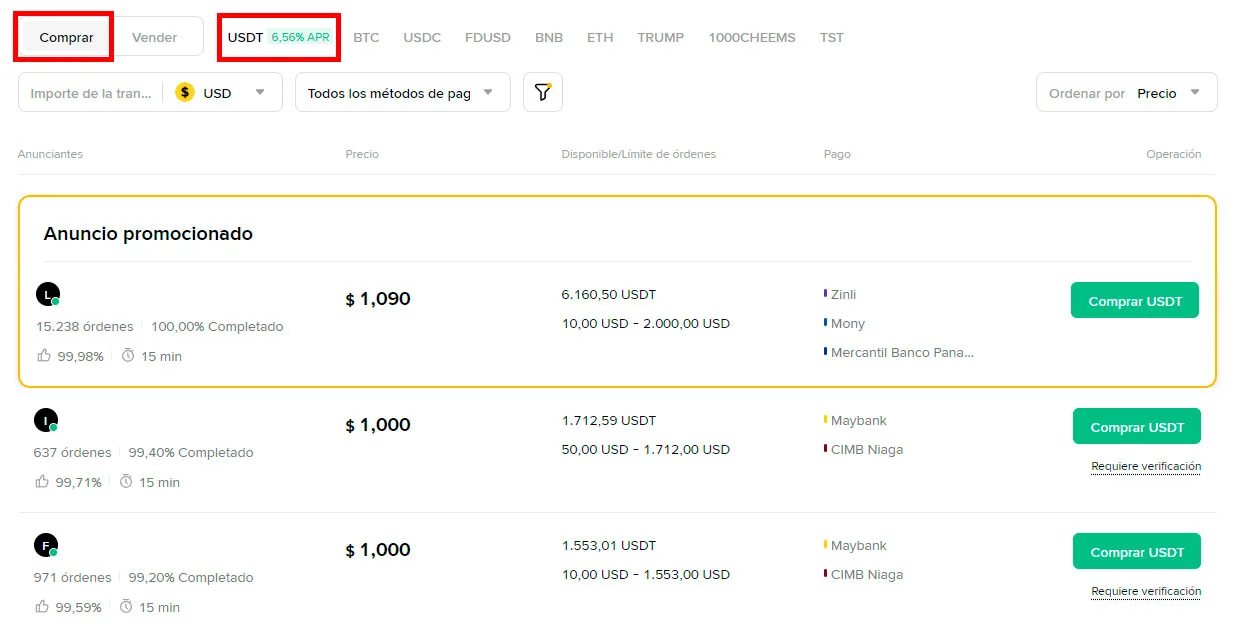Click the 50,00 USD - 1.712,00 USD limit
This screenshot has width=1236, height=629.
646,449
